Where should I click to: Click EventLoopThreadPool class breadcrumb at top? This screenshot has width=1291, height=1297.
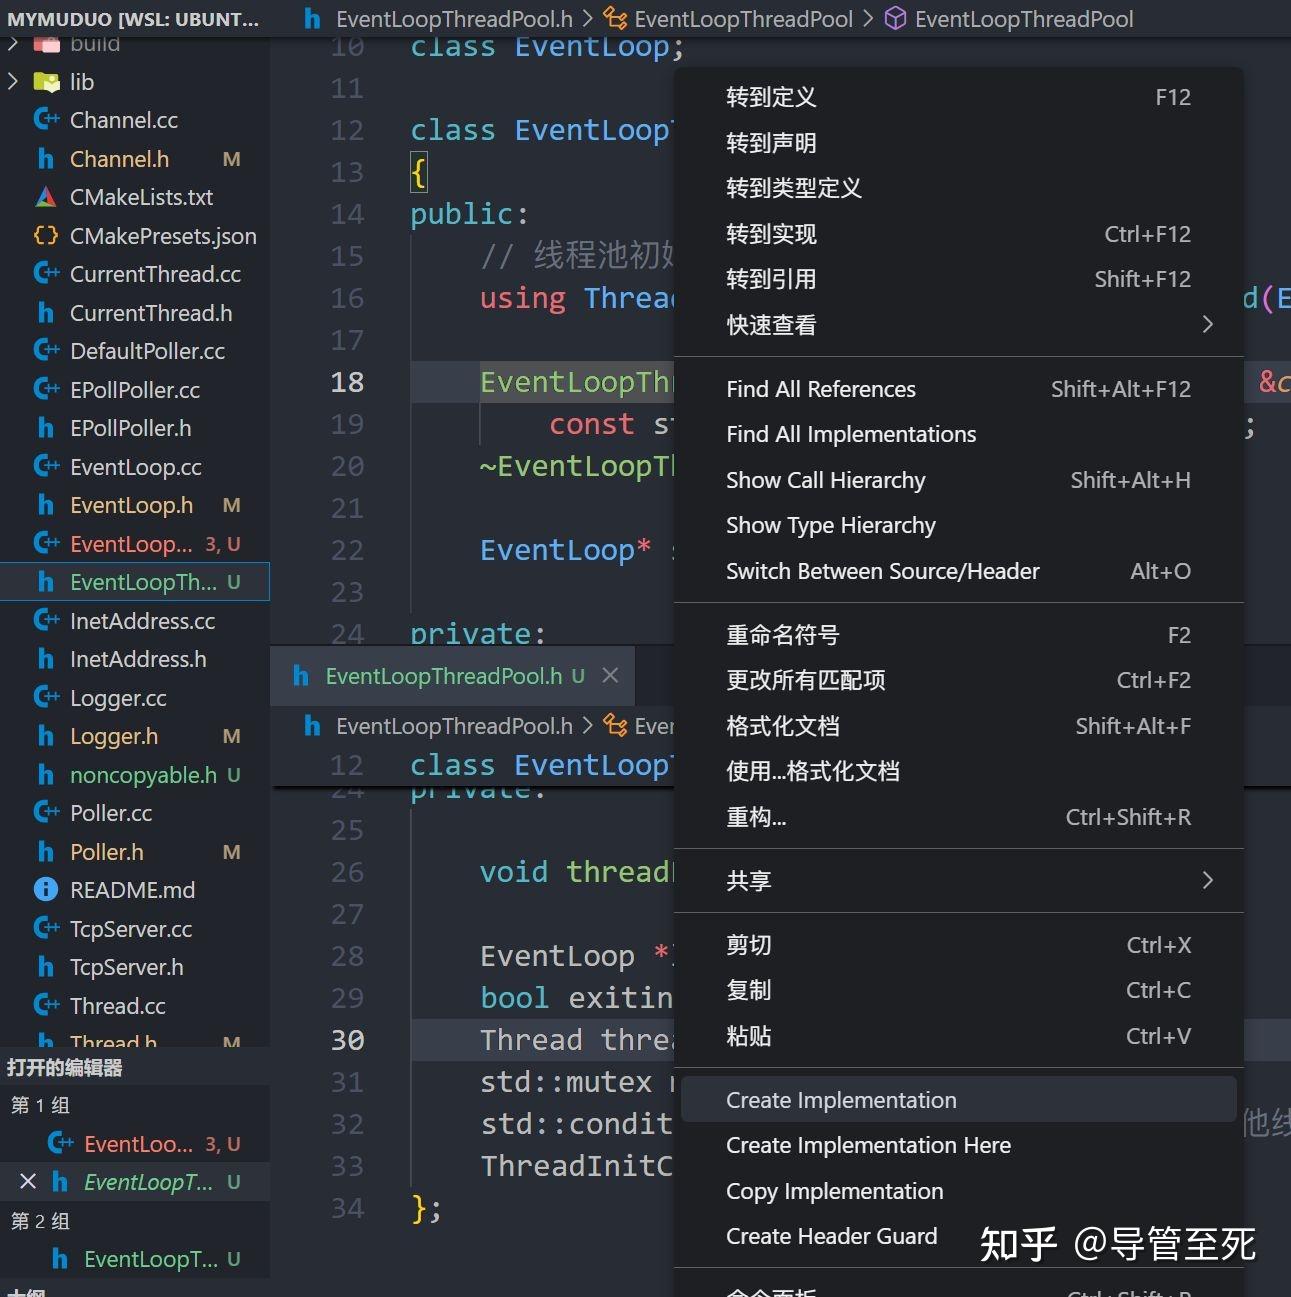click(x=744, y=19)
